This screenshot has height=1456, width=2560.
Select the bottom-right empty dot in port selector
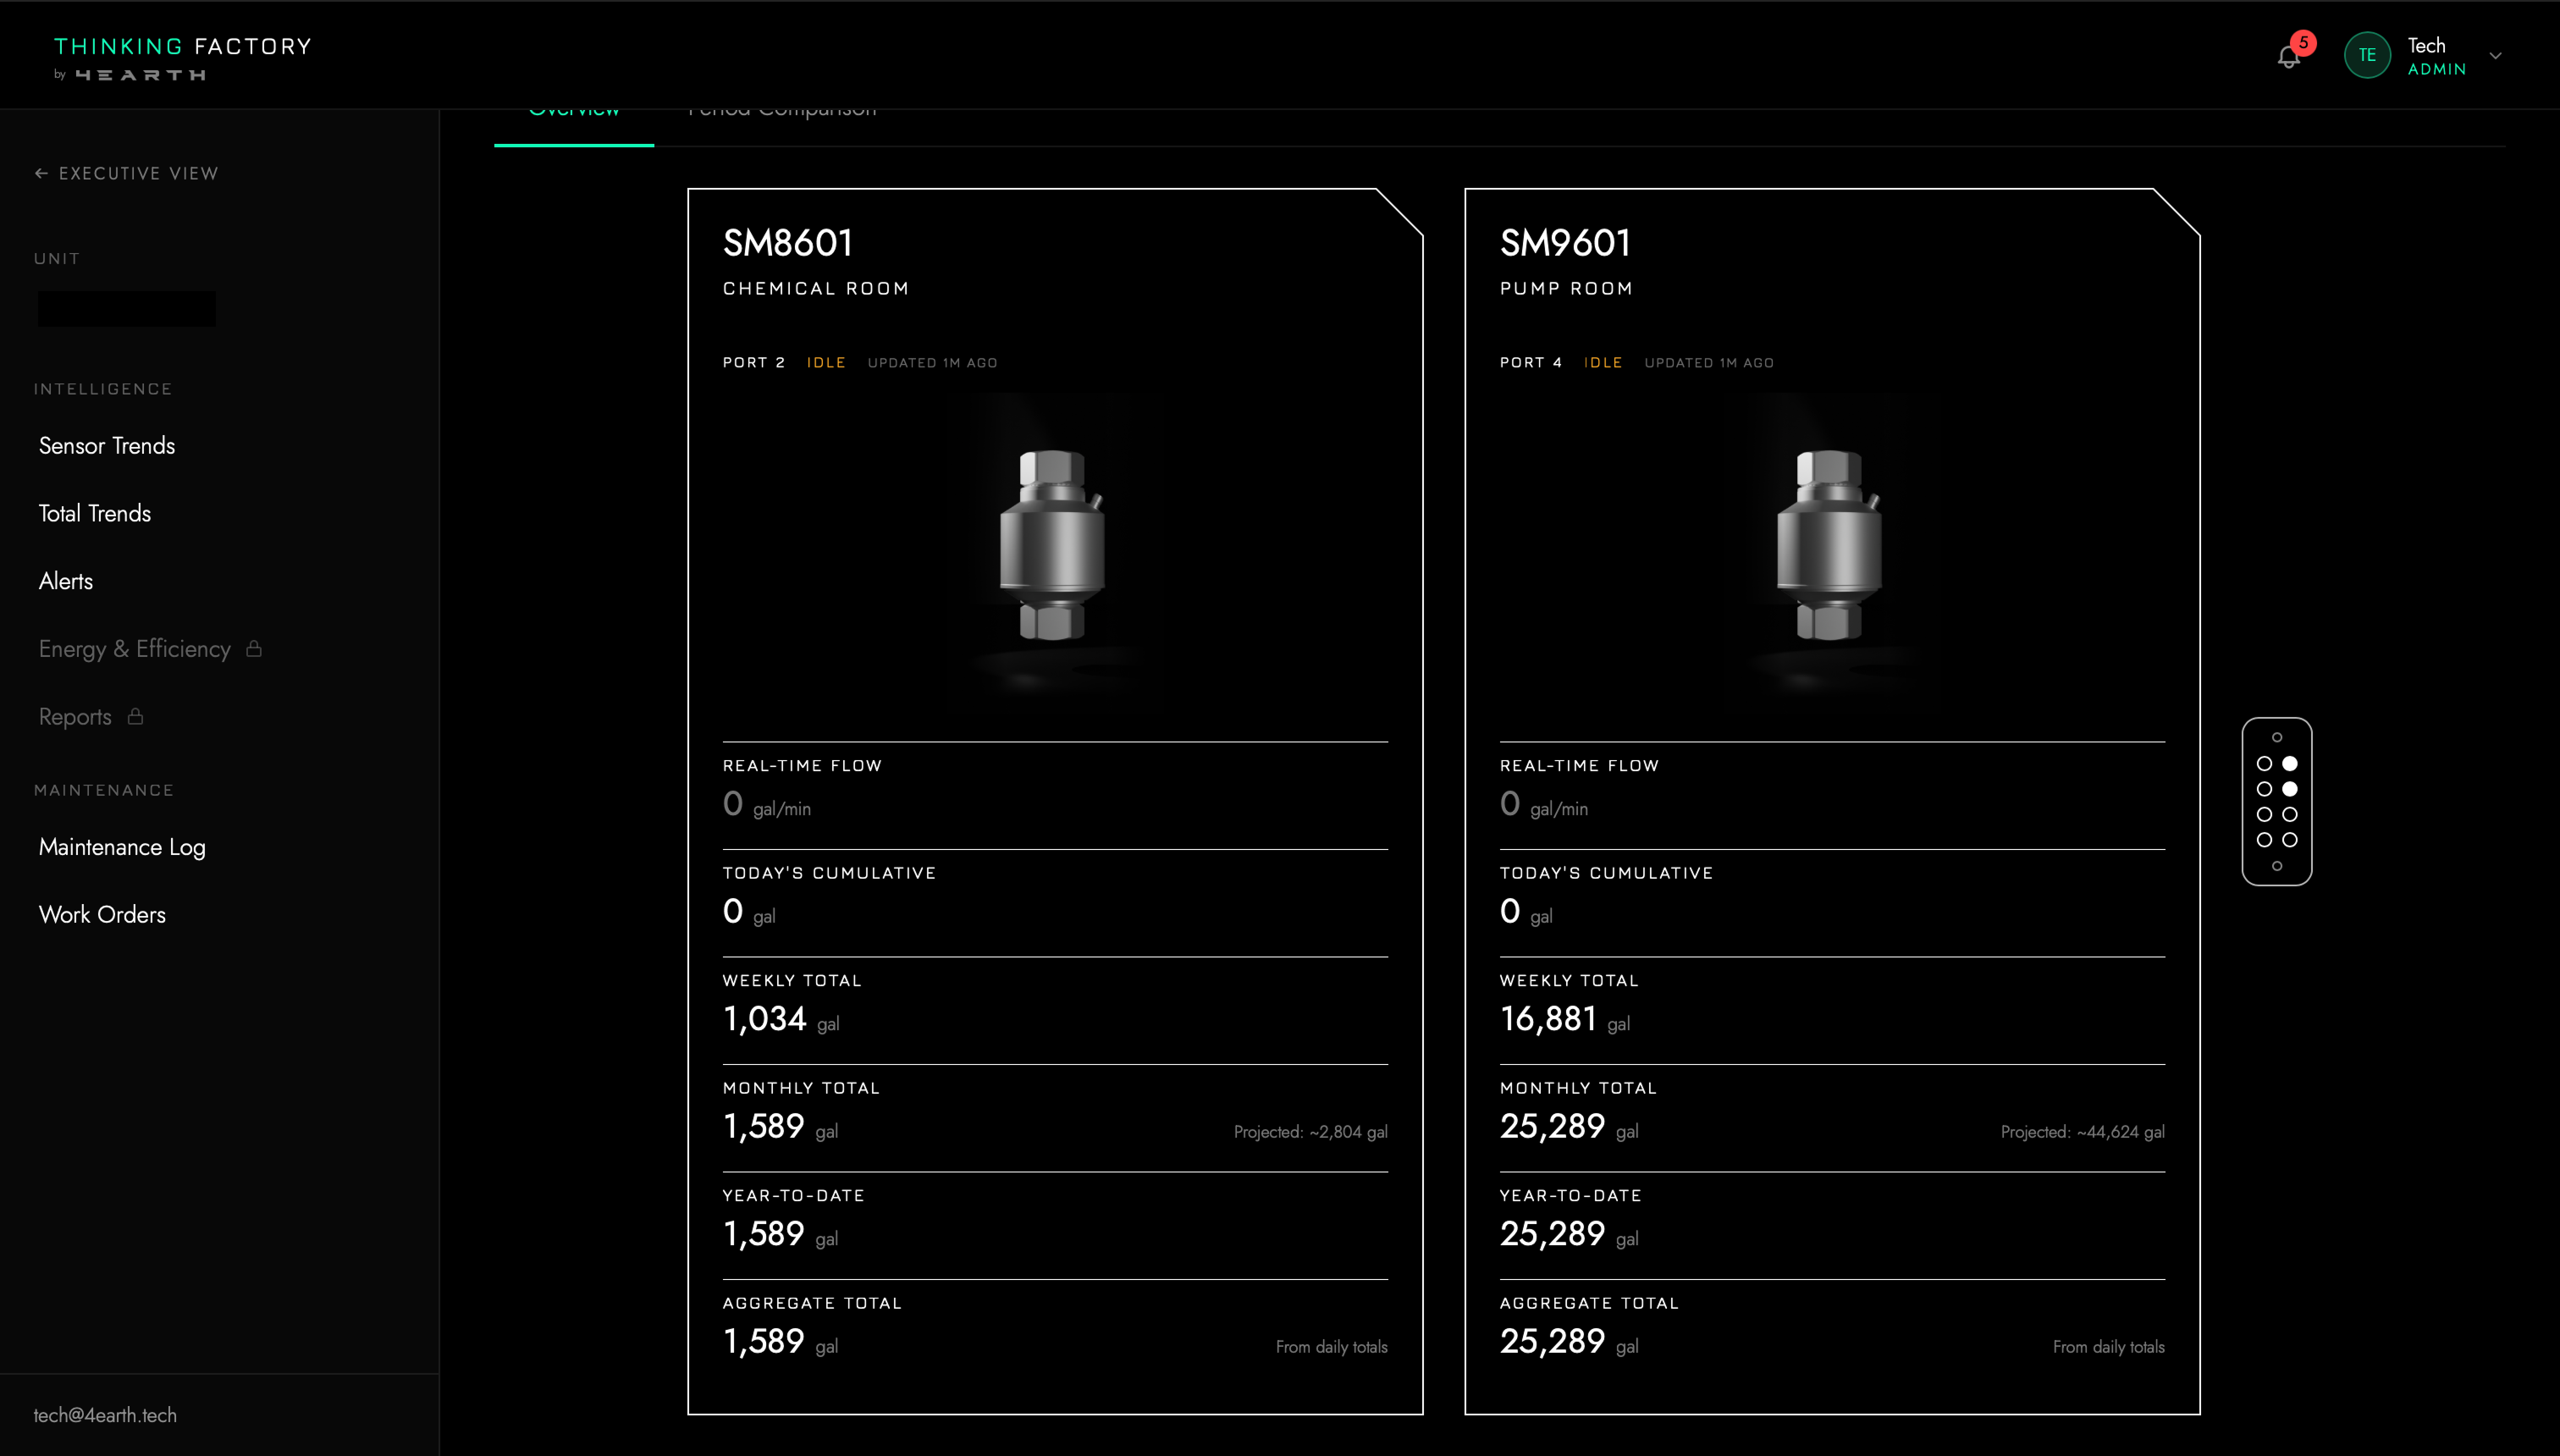pos(2290,840)
